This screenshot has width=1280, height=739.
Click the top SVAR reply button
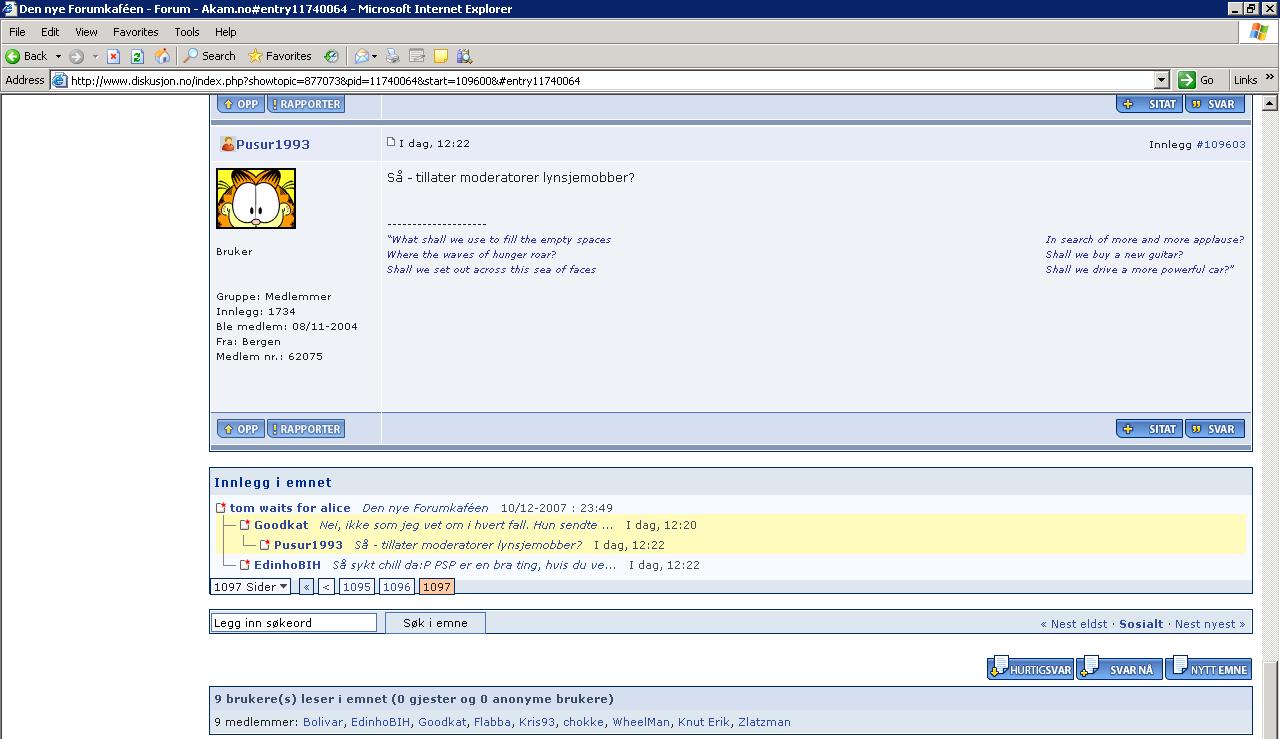tap(1215, 104)
